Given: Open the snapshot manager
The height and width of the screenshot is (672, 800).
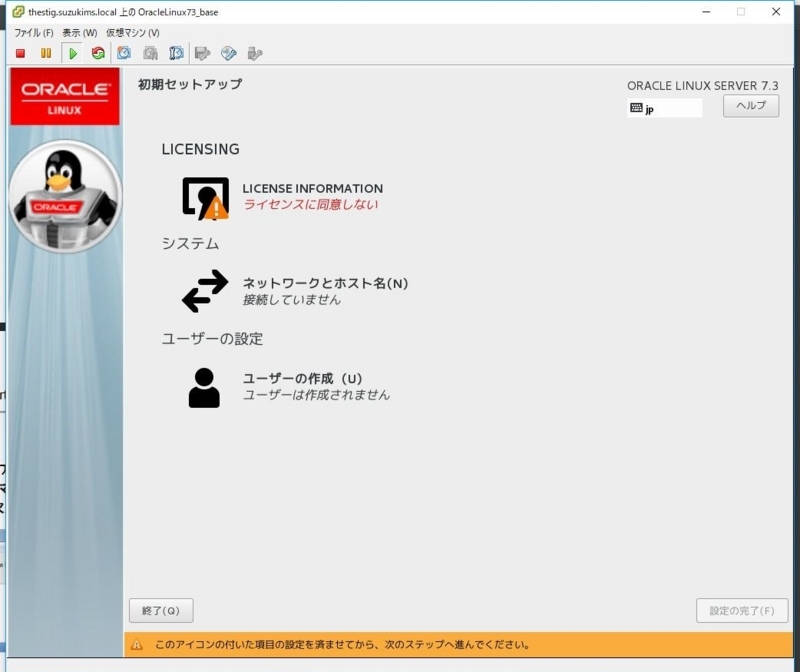Looking at the screenshot, I should coord(176,53).
